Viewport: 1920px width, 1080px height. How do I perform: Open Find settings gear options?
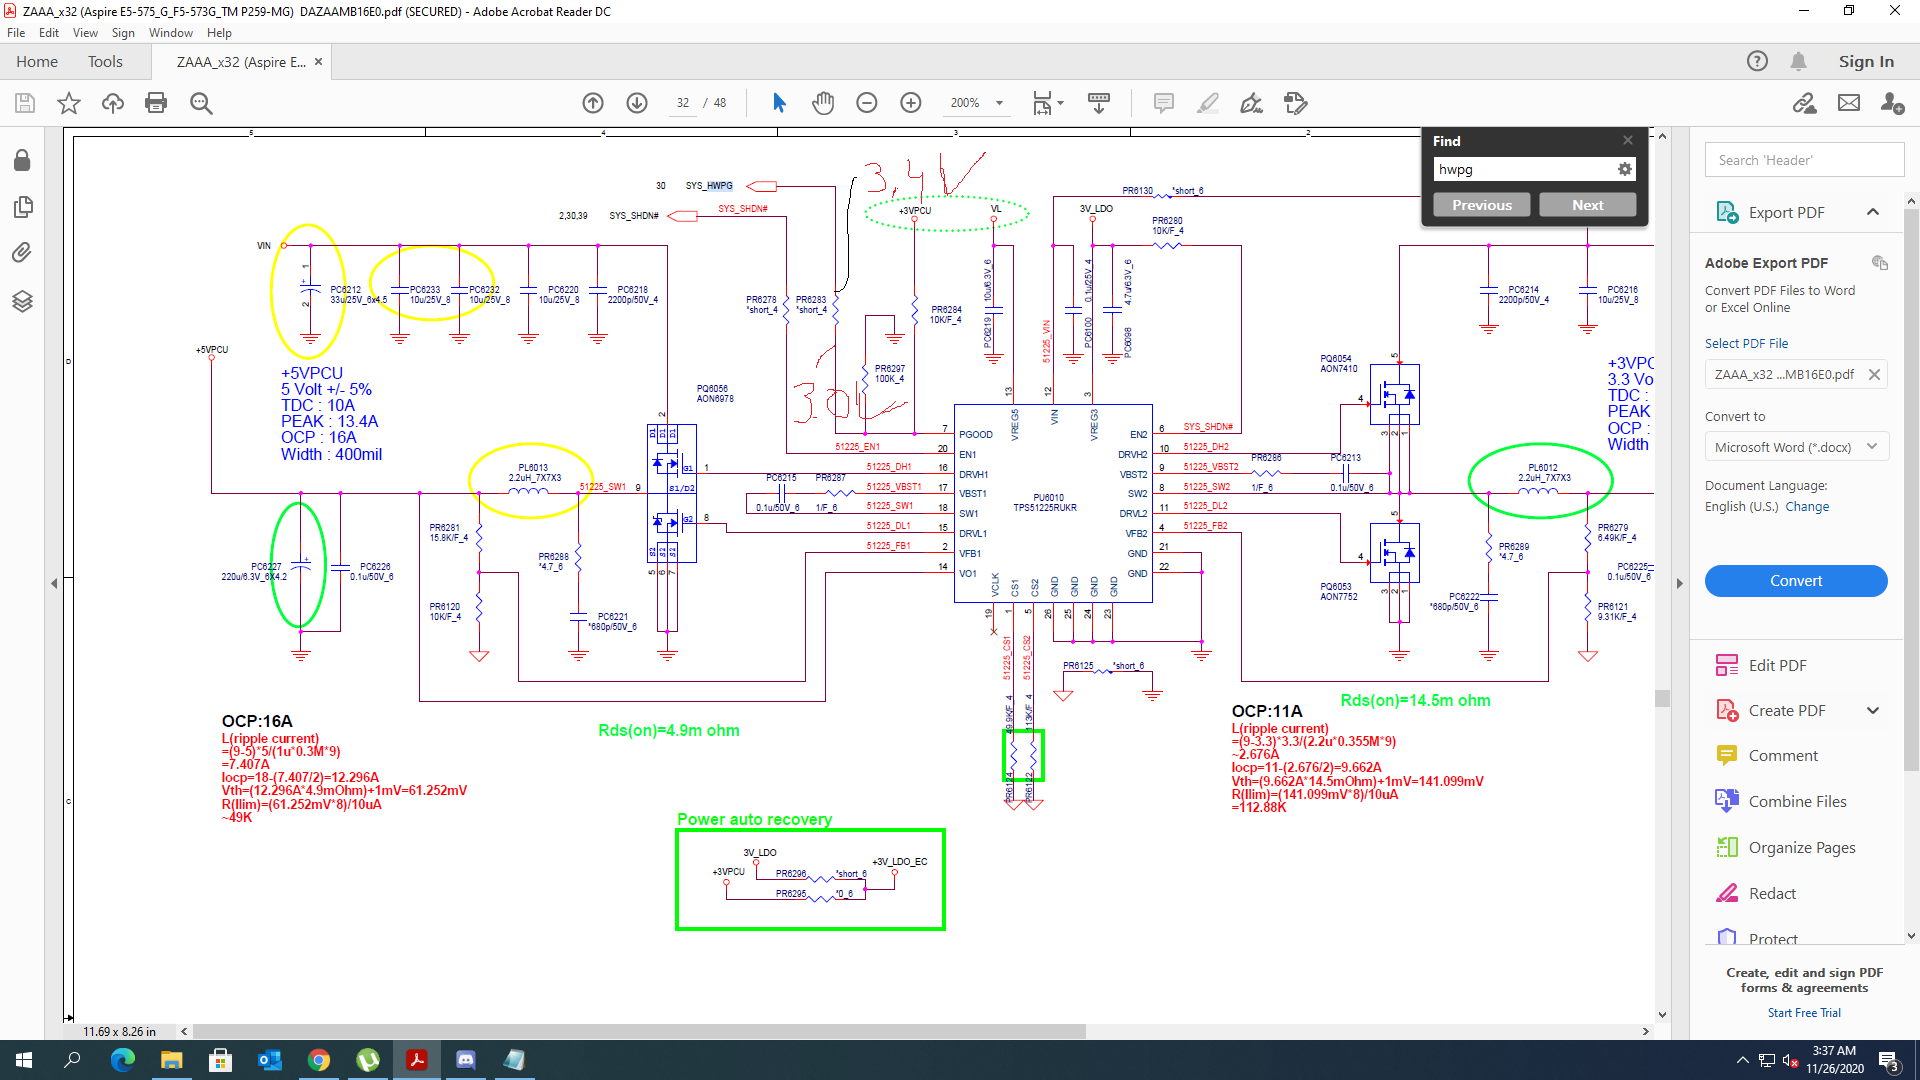pos(1625,169)
